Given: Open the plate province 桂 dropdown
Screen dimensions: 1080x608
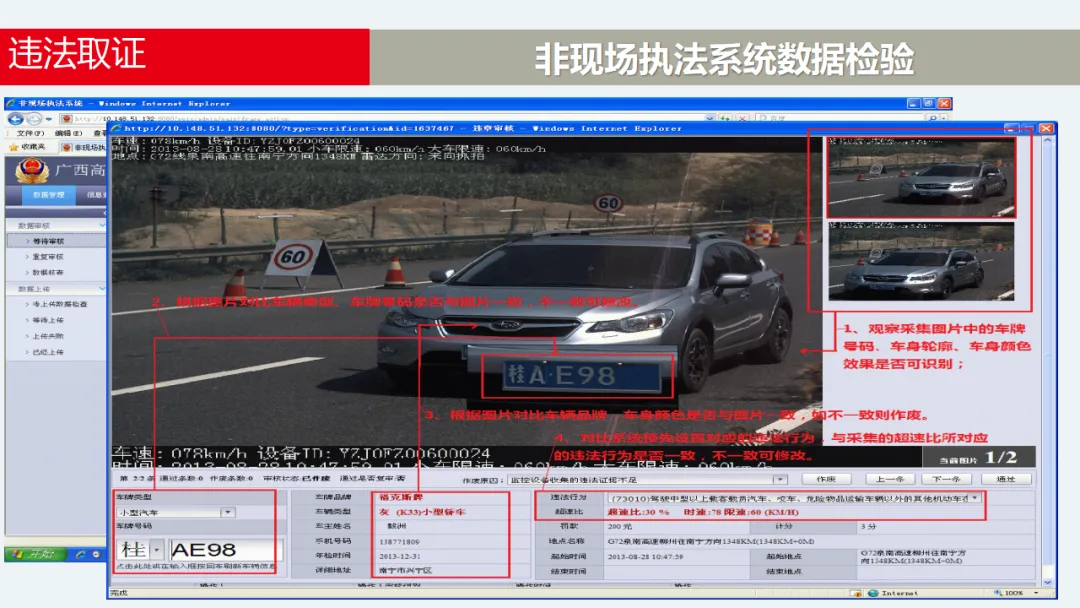Looking at the screenshot, I should (x=158, y=549).
